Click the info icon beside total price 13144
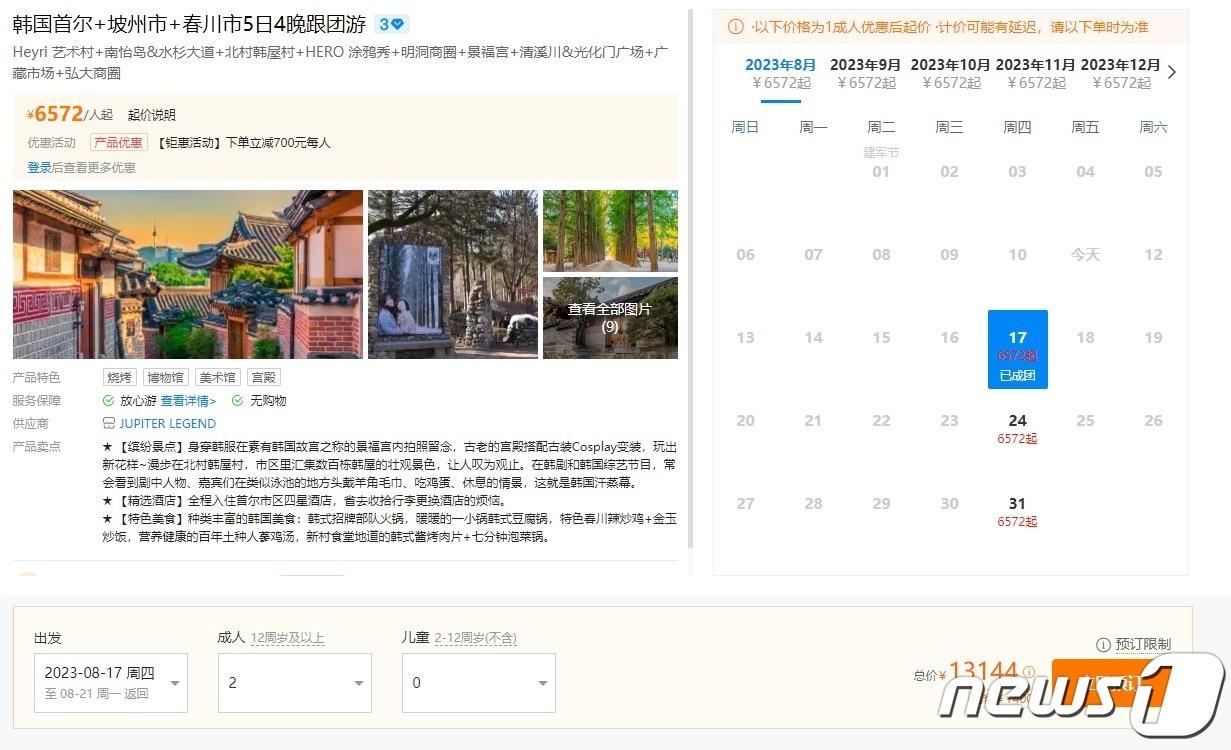The height and width of the screenshot is (750, 1231). pos(1029,673)
